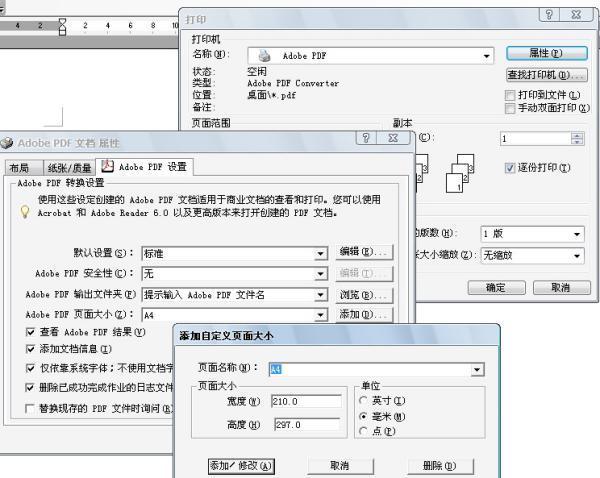Uncheck 查看 Adobe PDF 结果 checkbox

click(x=30, y=332)
